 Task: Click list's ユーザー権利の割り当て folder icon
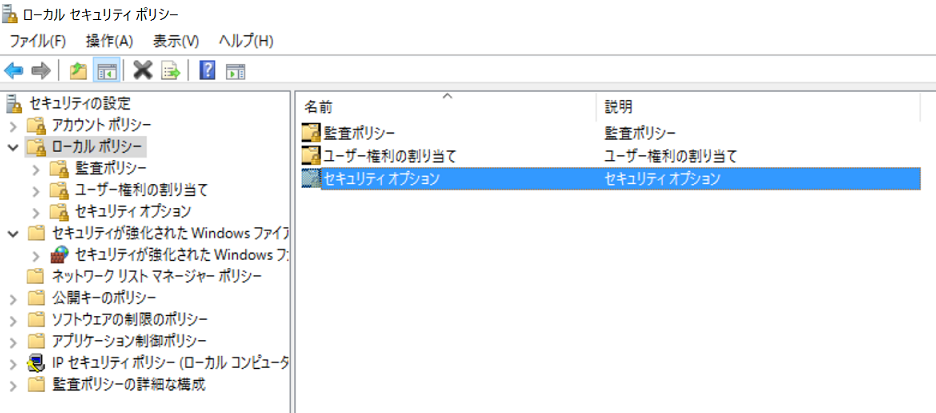coord(310,156)
